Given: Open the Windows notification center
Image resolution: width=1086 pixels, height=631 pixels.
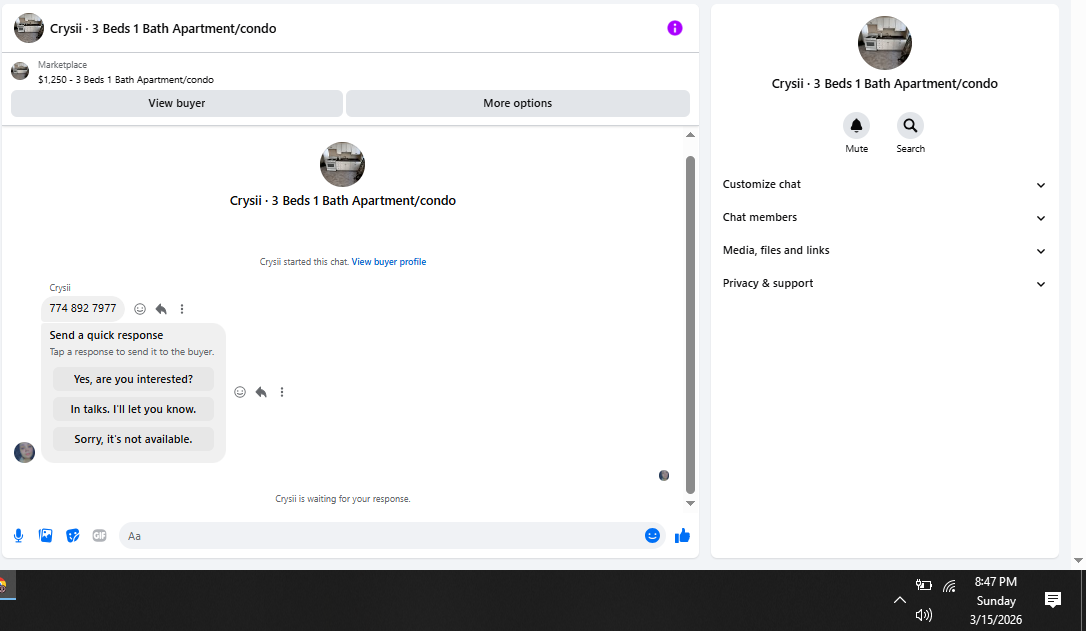Looking at the screenshot, I should click(x=1052, y=600).
